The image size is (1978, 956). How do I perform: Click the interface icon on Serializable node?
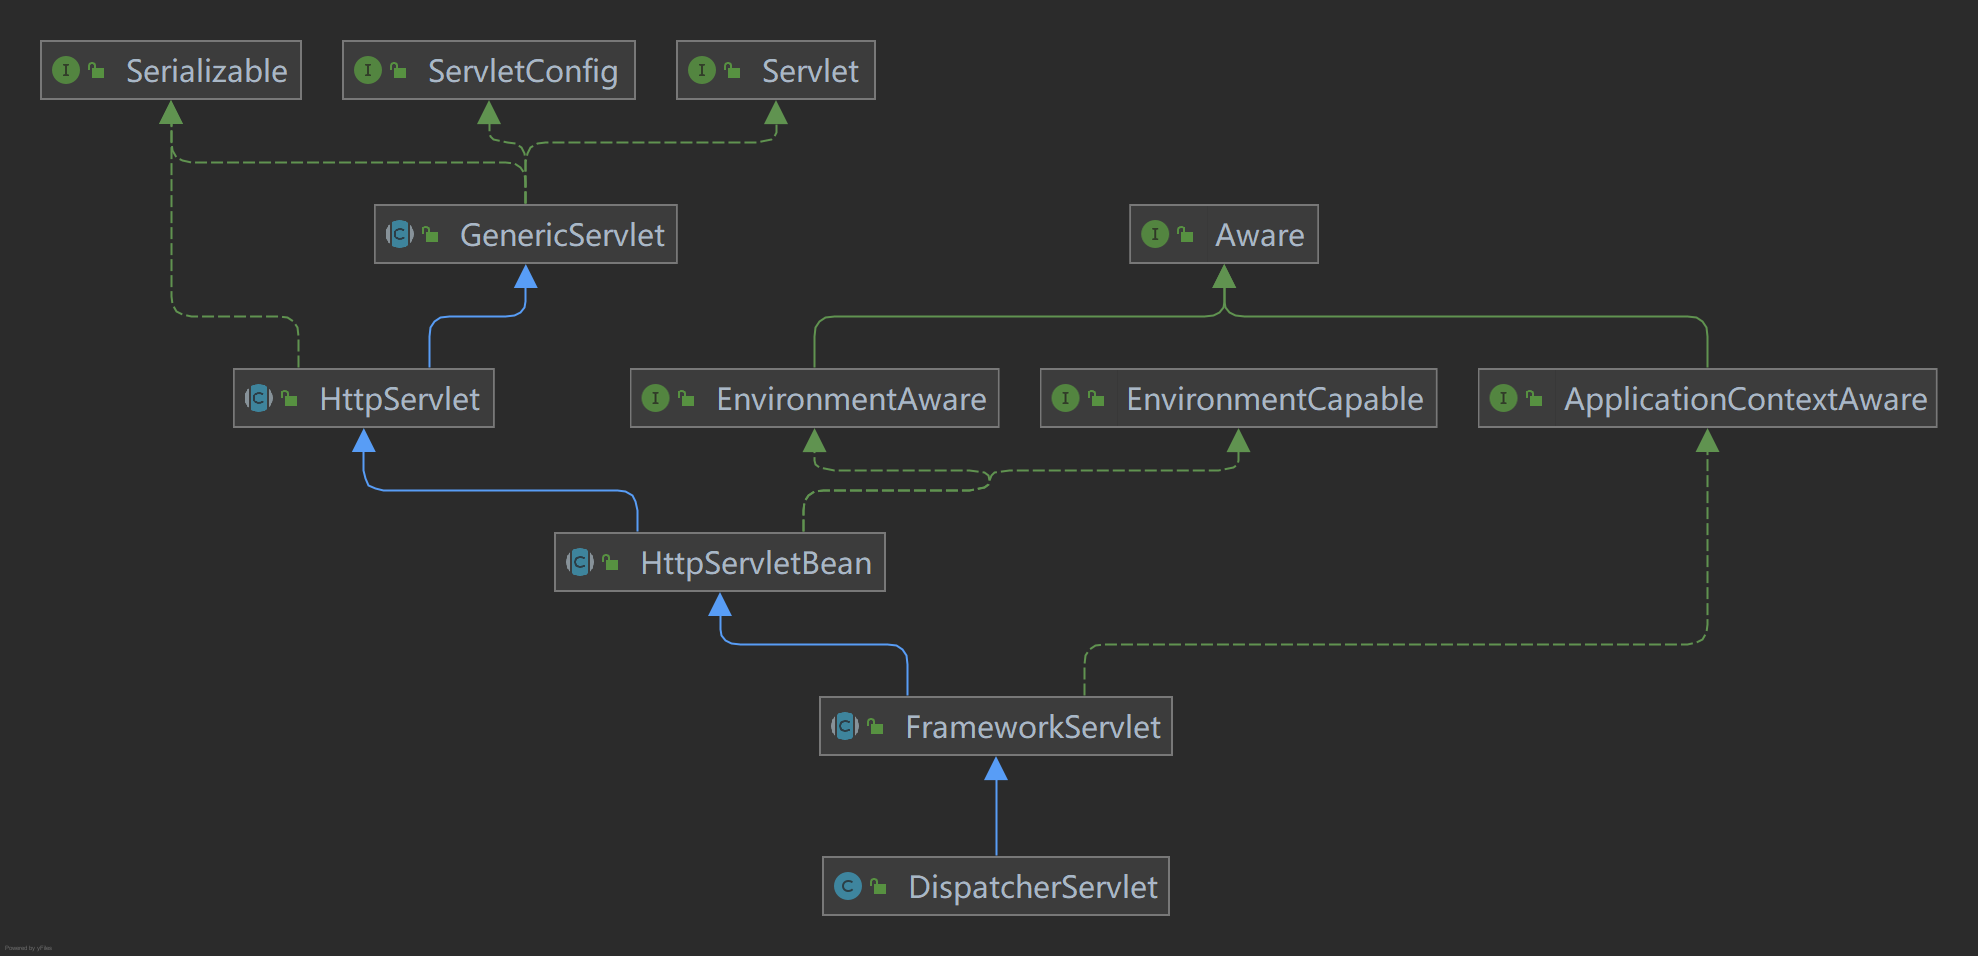[66, 70]
